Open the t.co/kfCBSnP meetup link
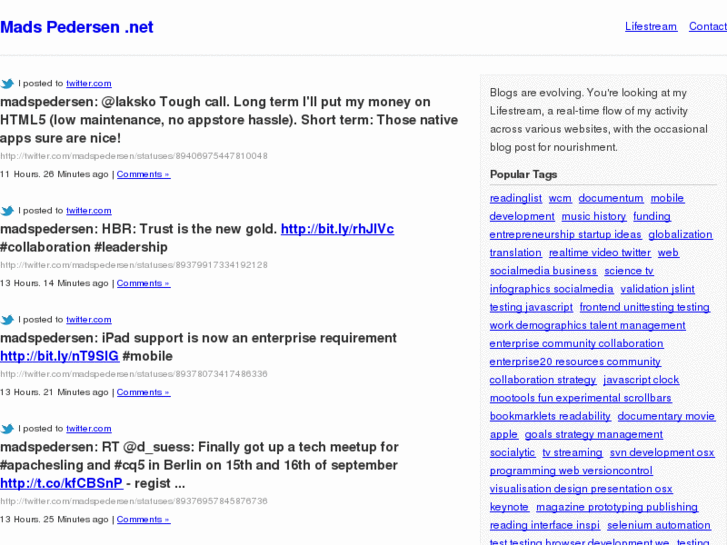The width and height of the screenshot is (727, 545). coord(61,483)
